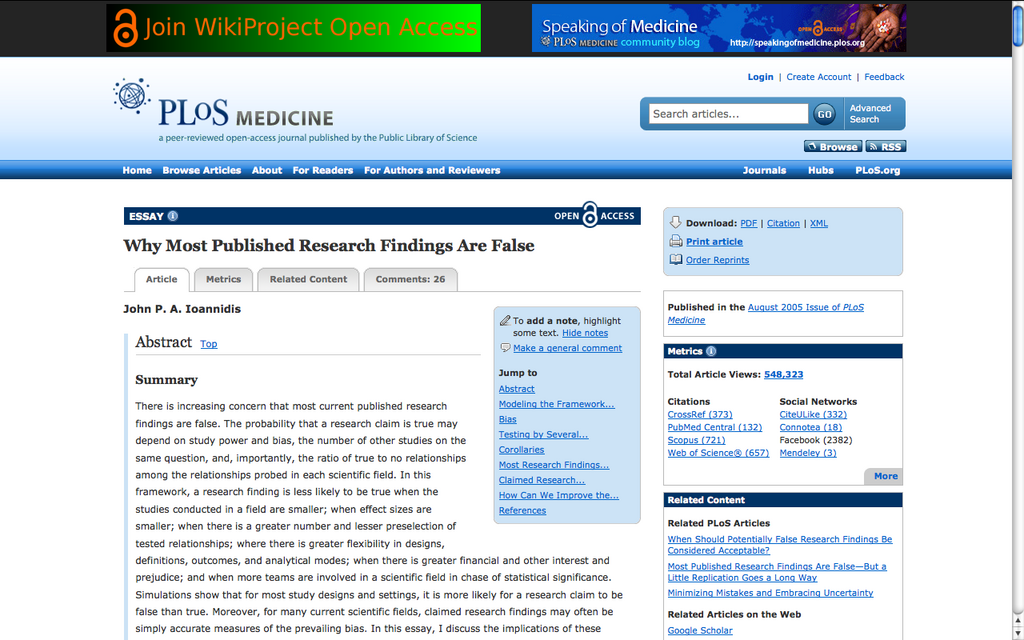1024x640 pixels.
Task: Click total article views 548,323
Action: click(784, 375)
